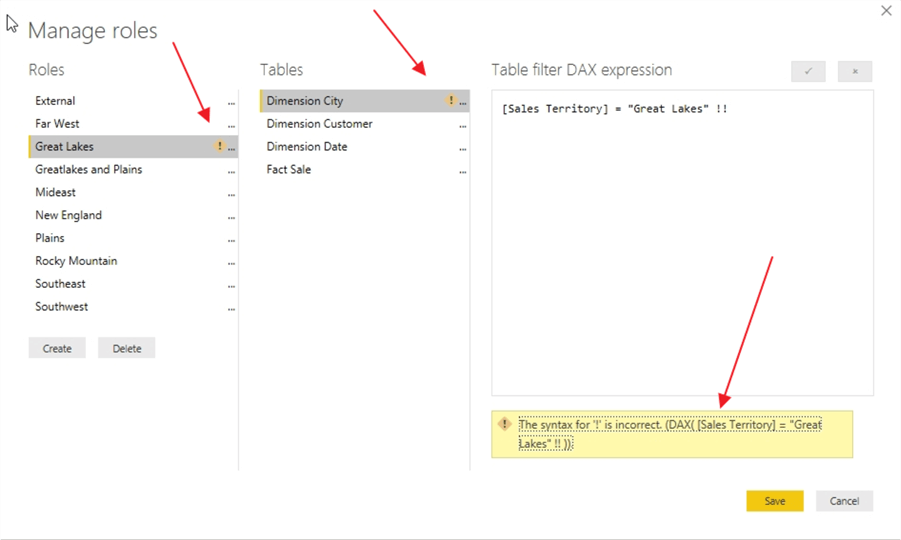Select the Dimension Date table
This screenshot has width=901, height=540.
307,147
